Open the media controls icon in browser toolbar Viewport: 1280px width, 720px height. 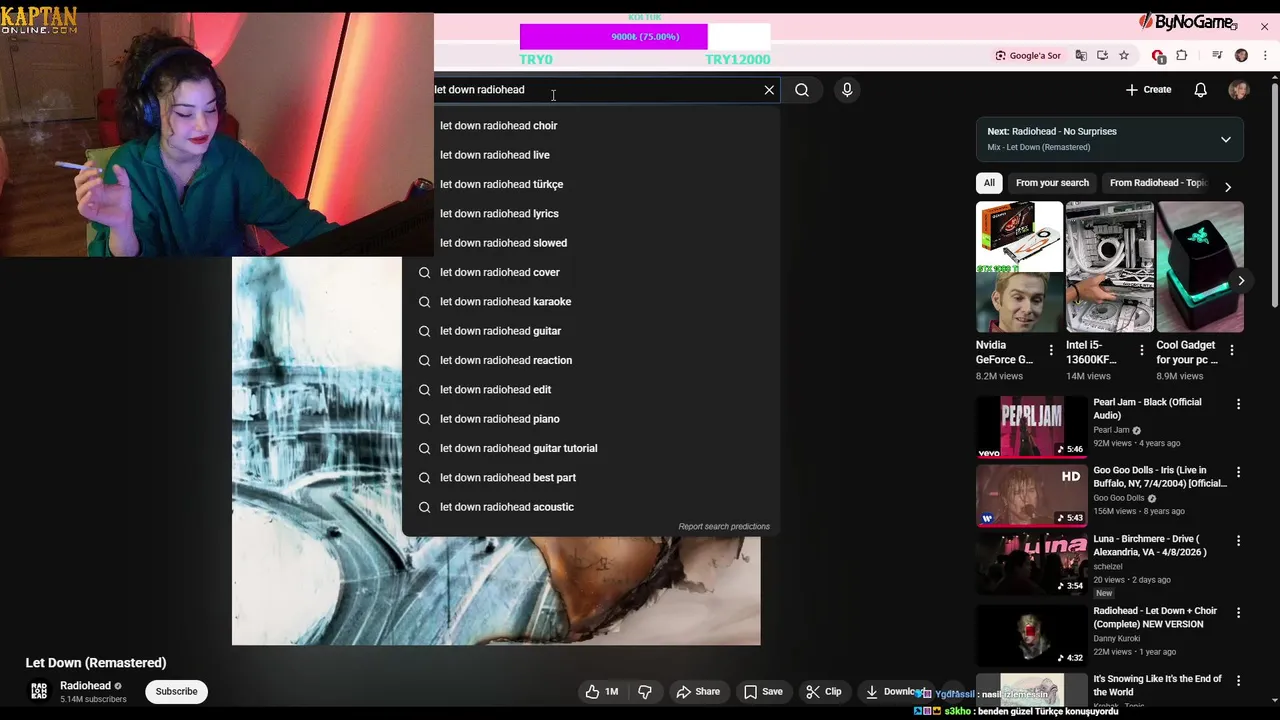click(x=1217, y=56)
